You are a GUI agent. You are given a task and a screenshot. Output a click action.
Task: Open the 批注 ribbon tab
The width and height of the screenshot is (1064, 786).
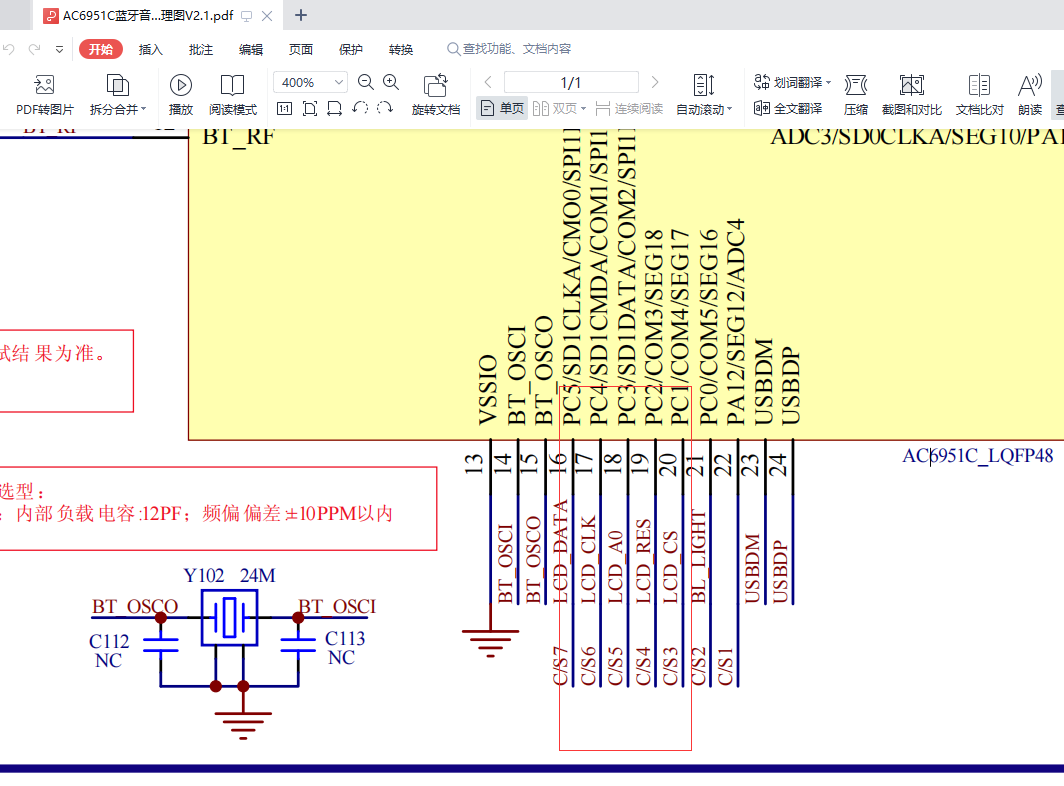(201, 49)
